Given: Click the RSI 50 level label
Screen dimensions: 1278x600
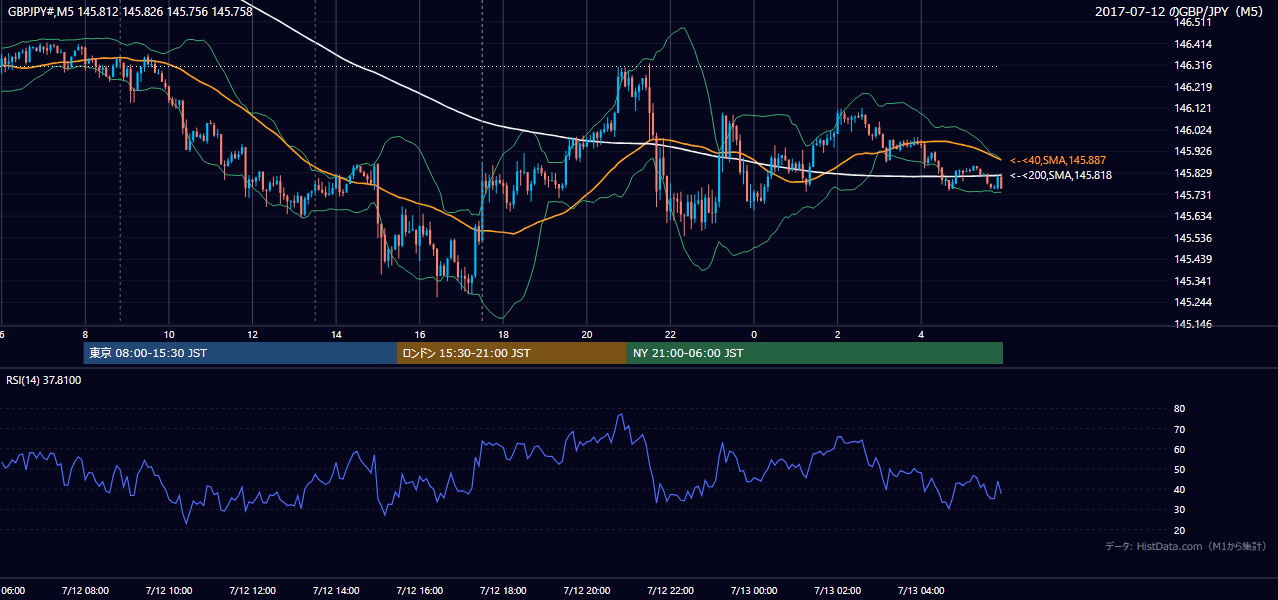Looking at the screenshot, I should point(1179,470).
